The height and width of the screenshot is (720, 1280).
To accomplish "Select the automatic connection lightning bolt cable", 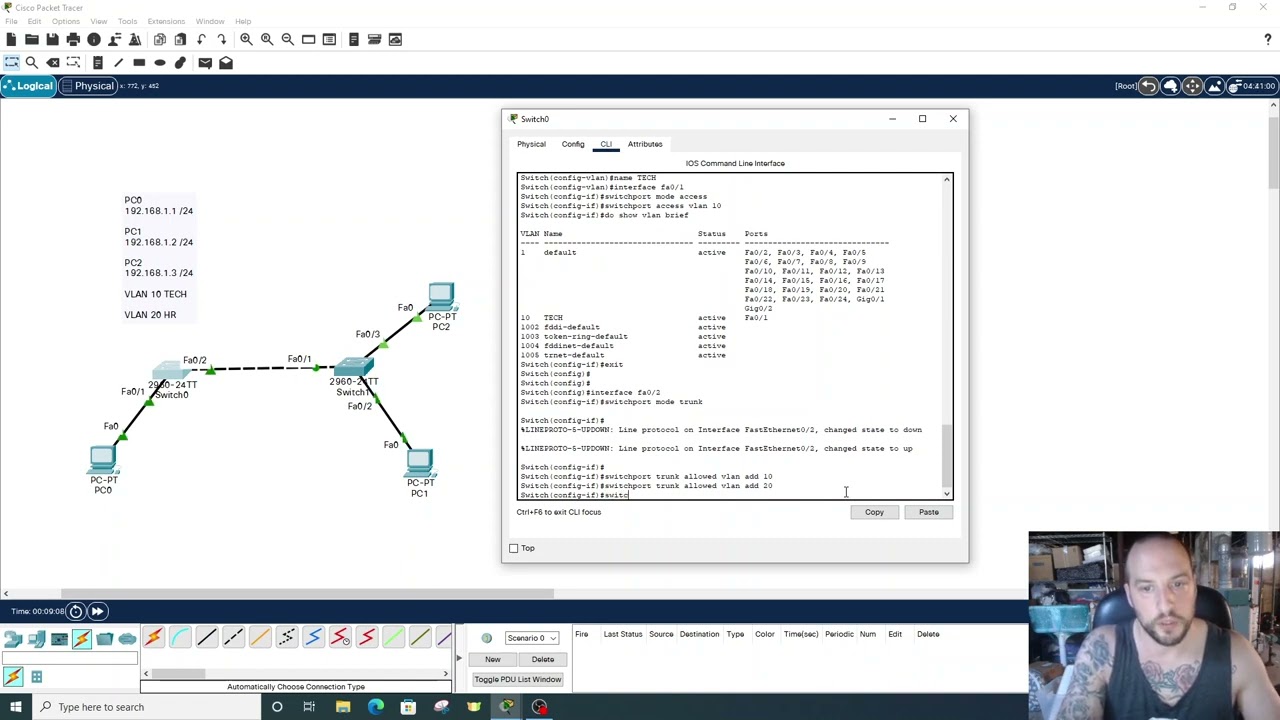I will click(x=153, y=638).
